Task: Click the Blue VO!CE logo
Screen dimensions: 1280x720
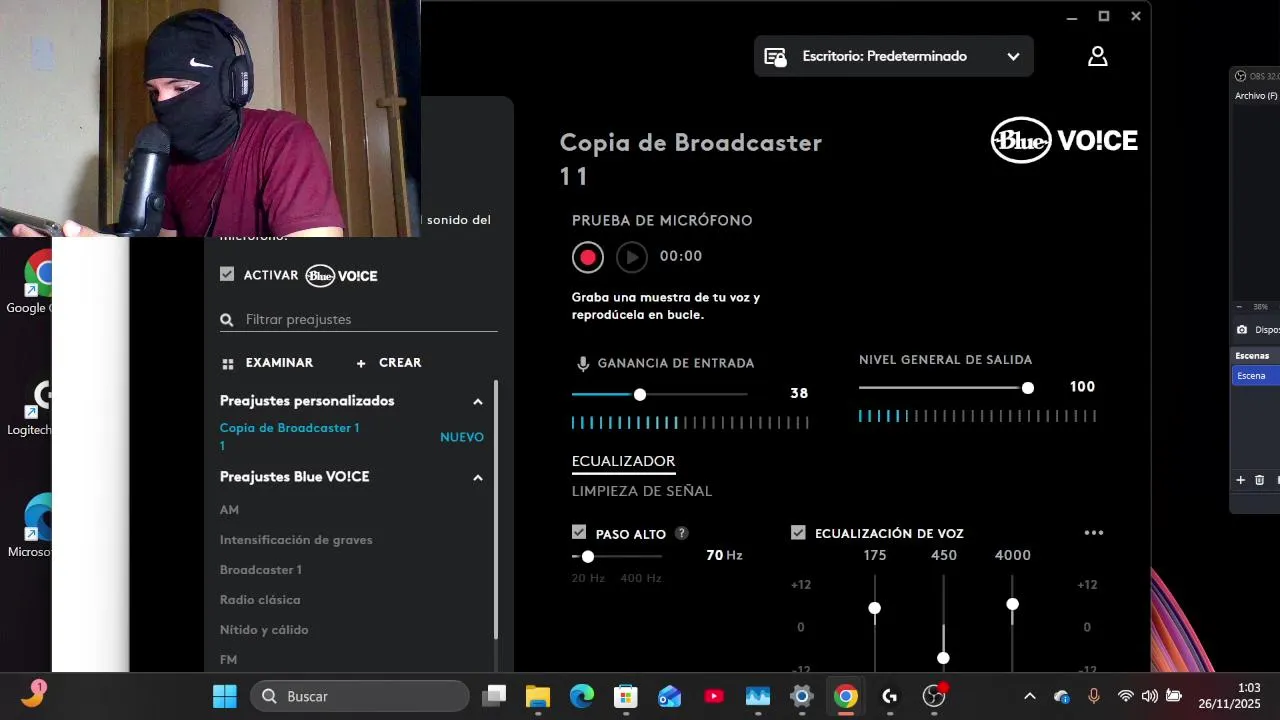Action: [1064, 140]
